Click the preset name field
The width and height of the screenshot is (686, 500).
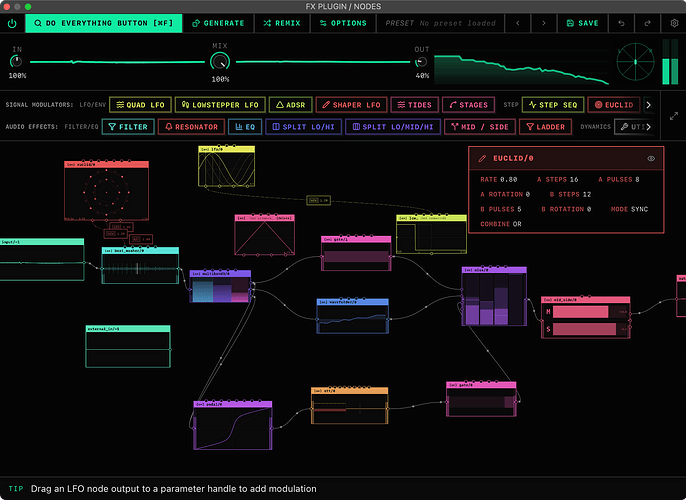point(440,23)
